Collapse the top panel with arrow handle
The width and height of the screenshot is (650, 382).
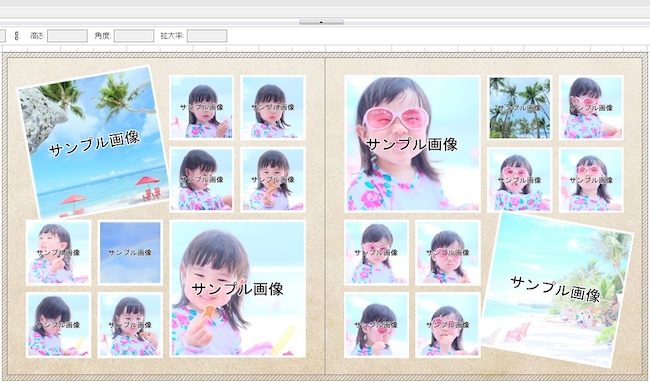tap(321, 22)
